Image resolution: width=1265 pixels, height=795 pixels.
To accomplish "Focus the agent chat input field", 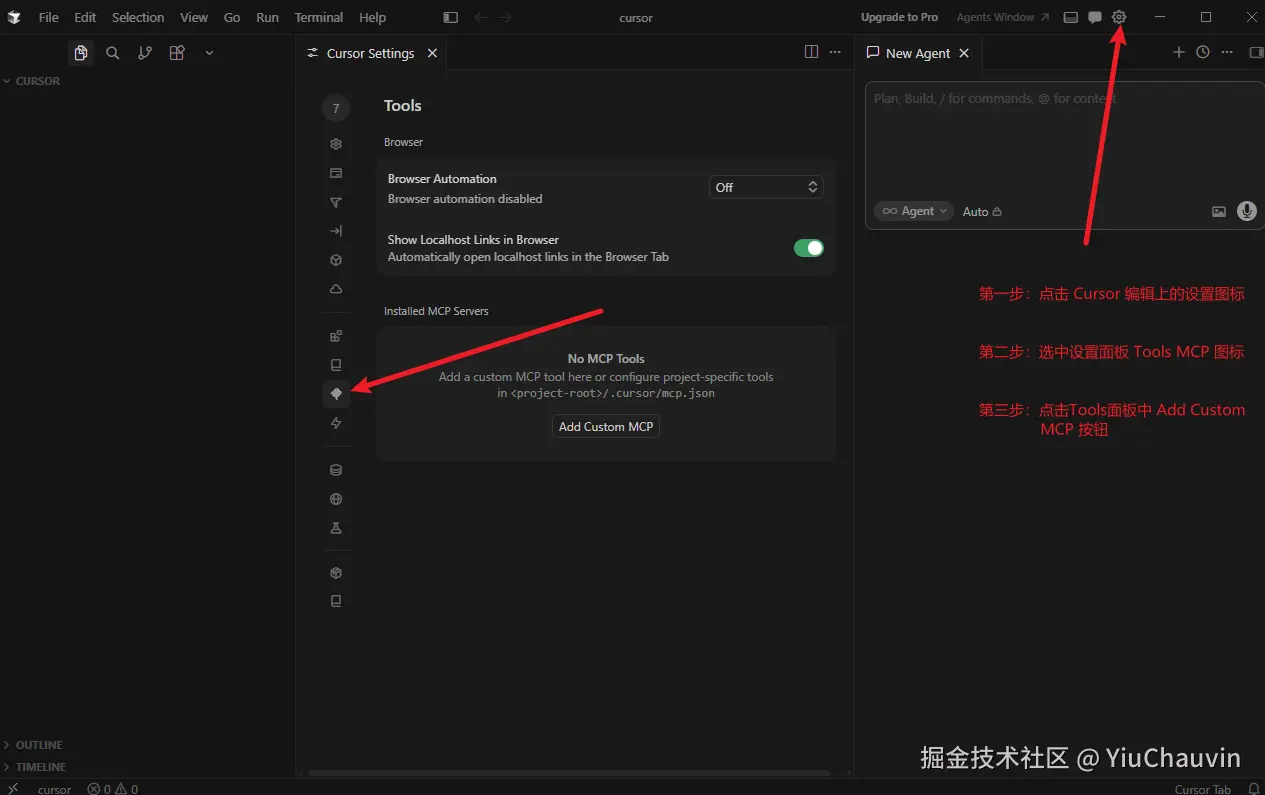I will tap(1064, 140).
